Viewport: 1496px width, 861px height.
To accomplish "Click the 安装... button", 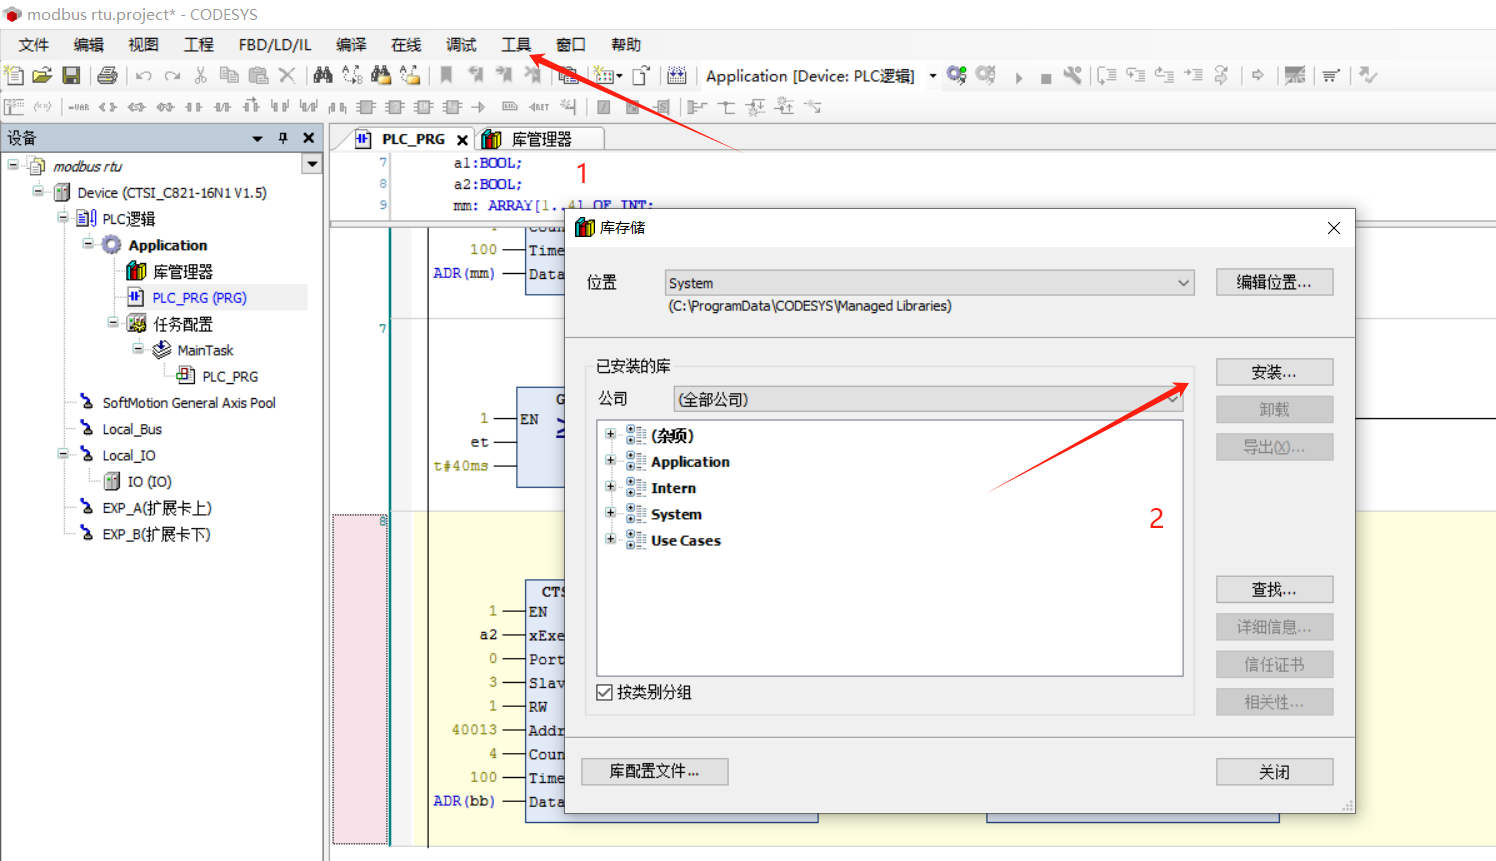I will click(x=1274, y=372).
